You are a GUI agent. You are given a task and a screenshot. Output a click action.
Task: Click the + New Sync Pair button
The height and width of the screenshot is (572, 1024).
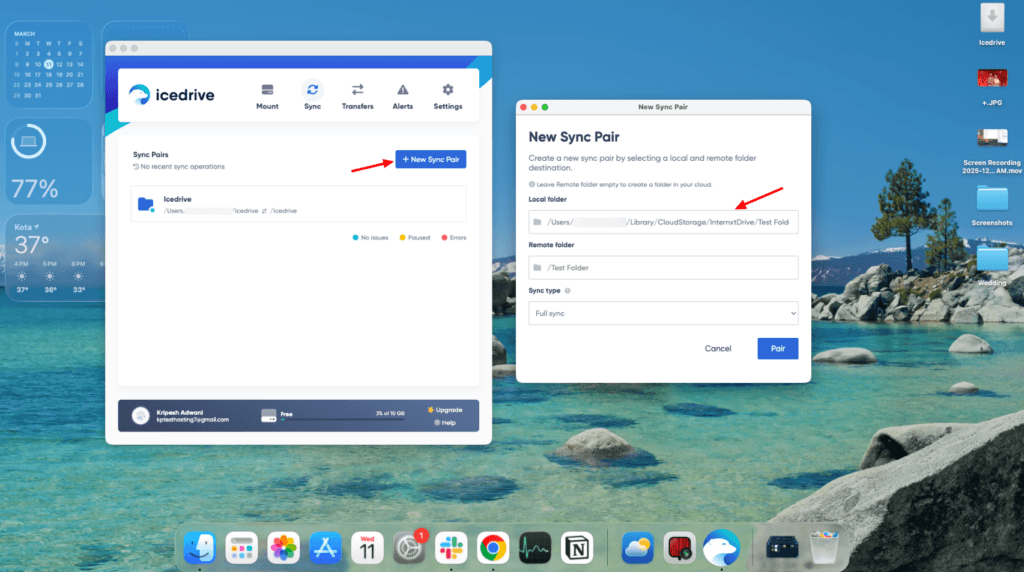(430, 159)
